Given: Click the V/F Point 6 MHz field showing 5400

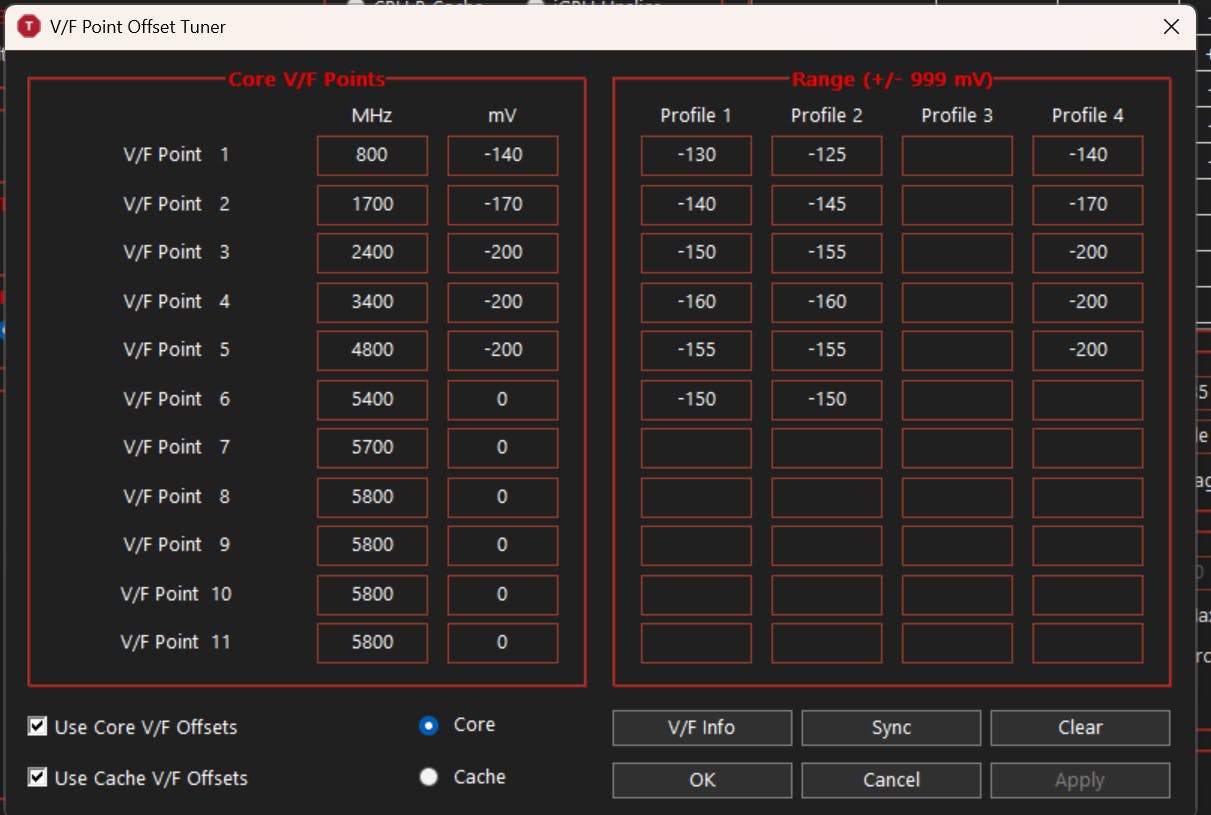Looking at the screenshot, I should tap(372, 399).
